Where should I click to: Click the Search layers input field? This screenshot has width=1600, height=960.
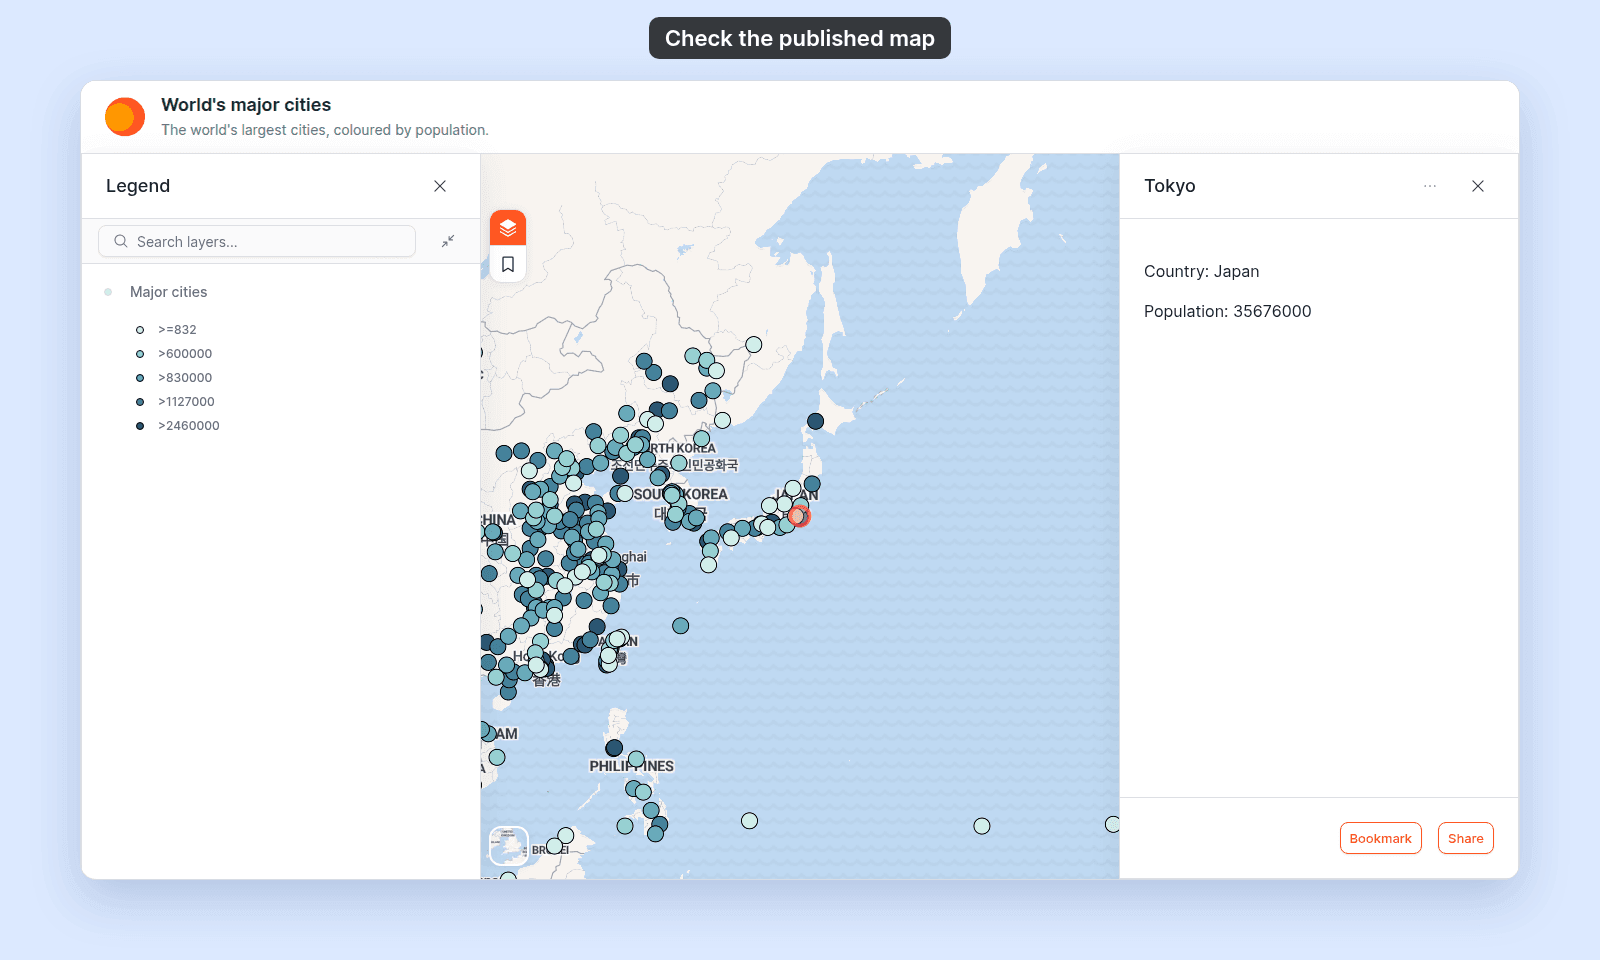(x=257, y=241)
